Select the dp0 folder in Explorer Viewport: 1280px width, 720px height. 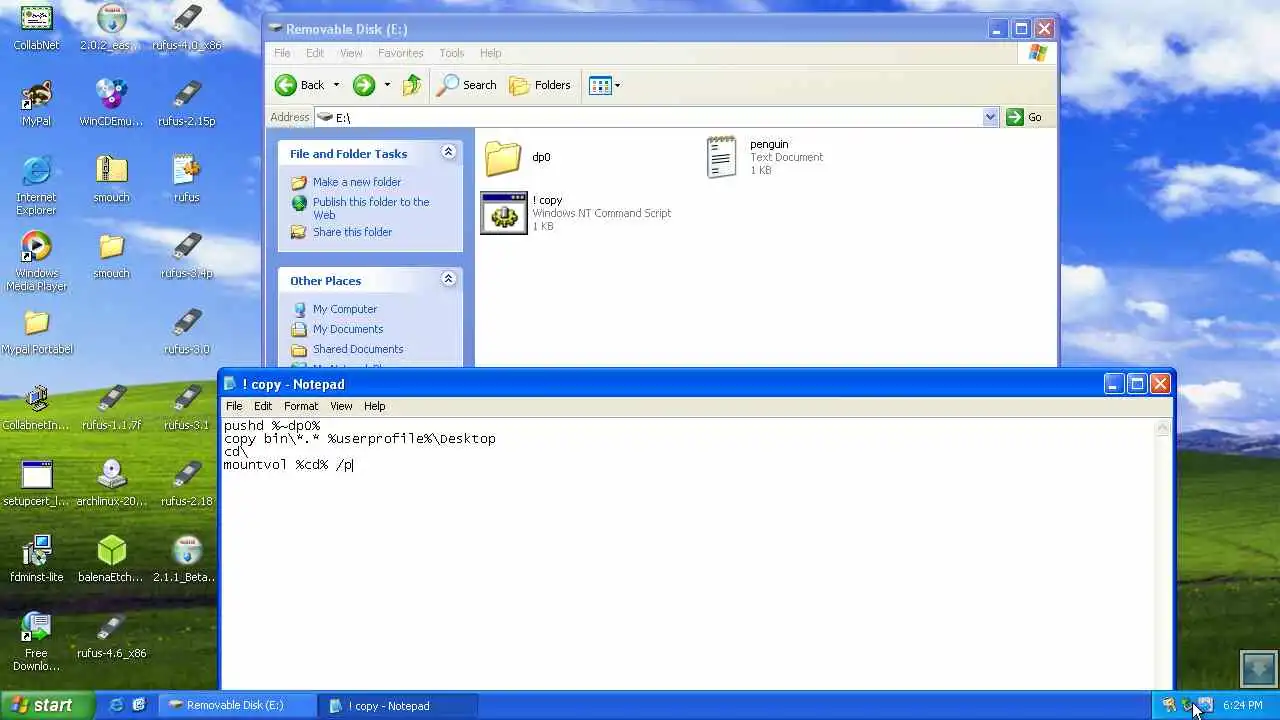click(518, 157)
